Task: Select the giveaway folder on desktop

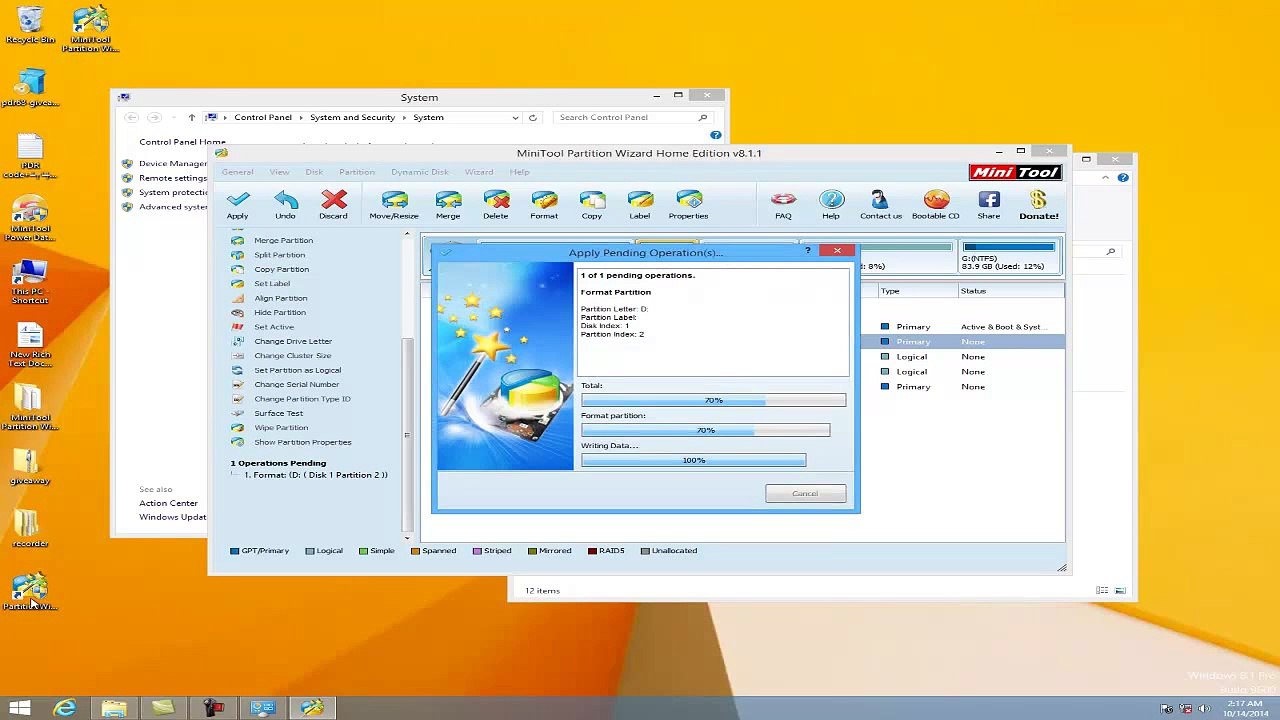Action: click(x=30, y=466)
